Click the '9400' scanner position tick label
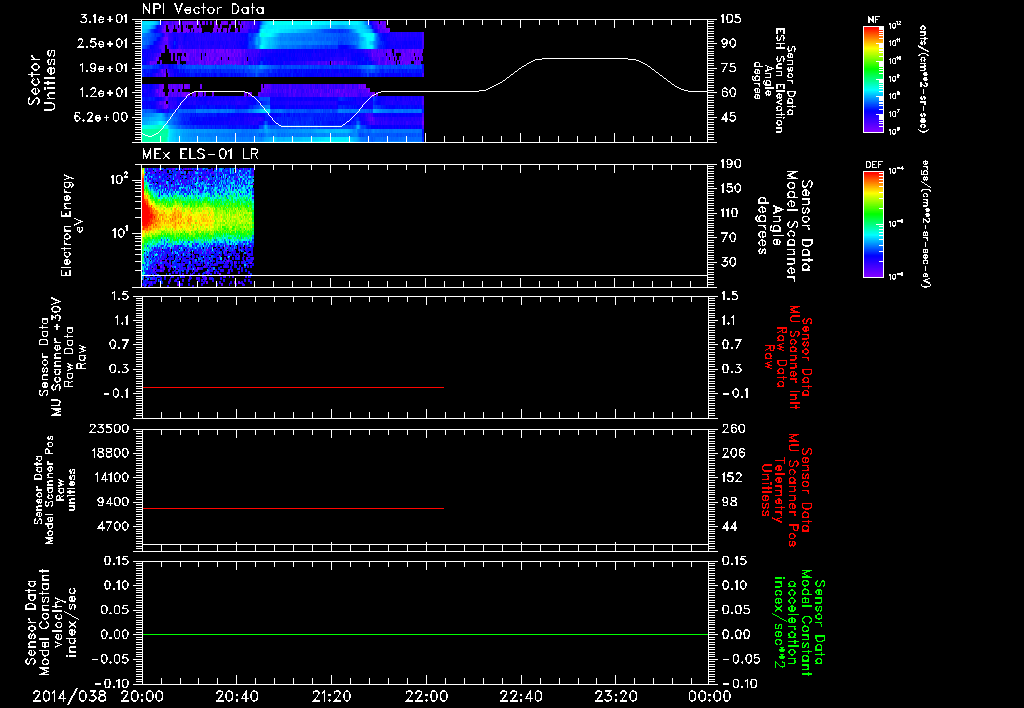 pyautogui.click(x=114, y=502)
